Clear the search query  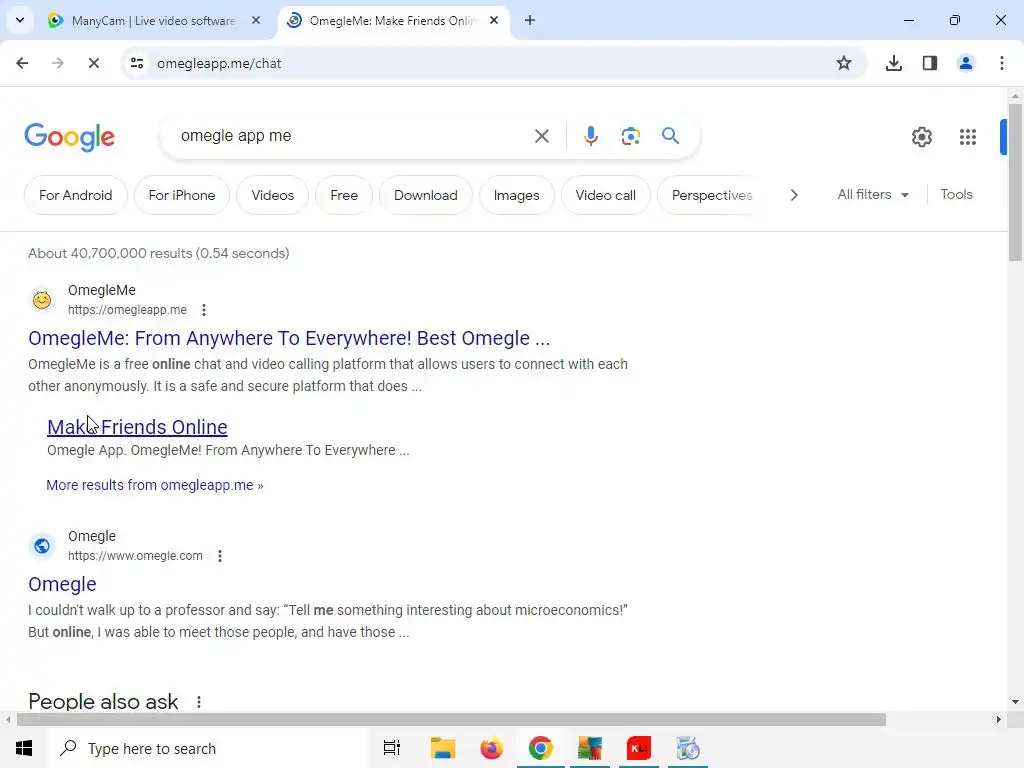(x=541, y=136)
